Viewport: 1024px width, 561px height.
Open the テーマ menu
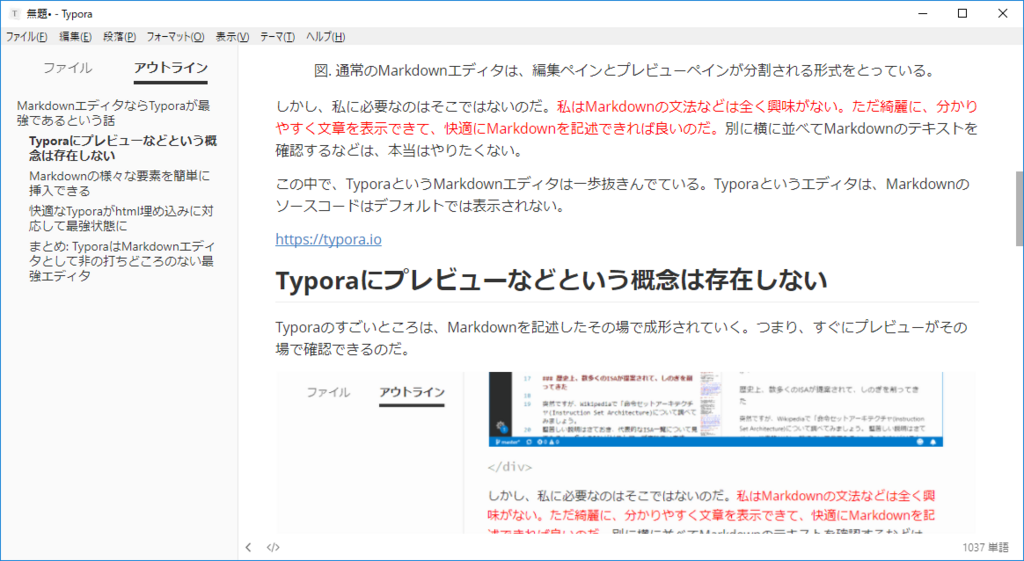pyautogui.click(x=278, y=37)
